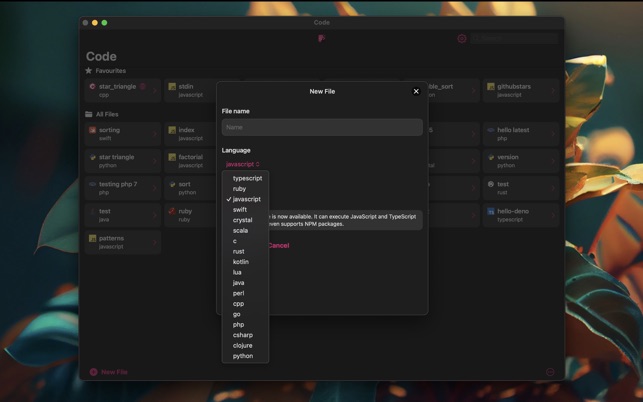Expand chevron on hello-deno card
The height and width of the screenshot is (402, 643).
pyautogui.click(x=553, y=215)
